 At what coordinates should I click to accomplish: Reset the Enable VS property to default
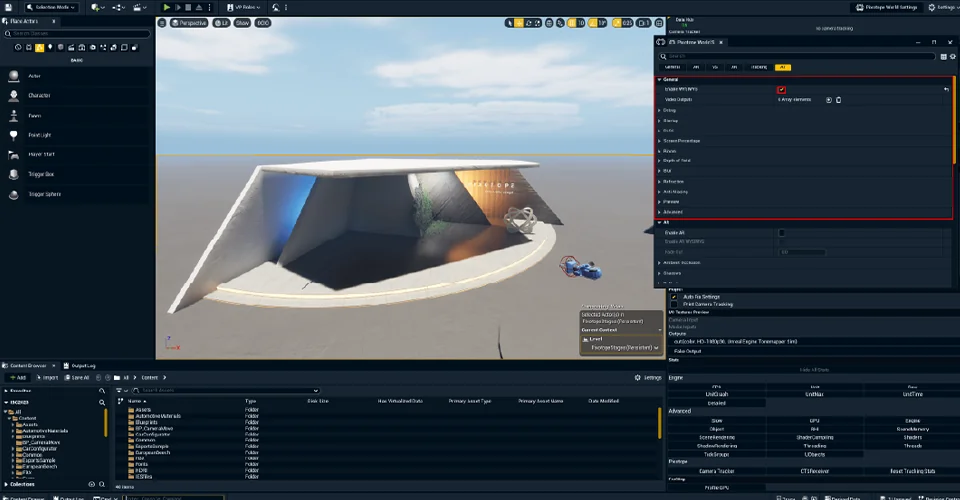[x=945, y=89]
